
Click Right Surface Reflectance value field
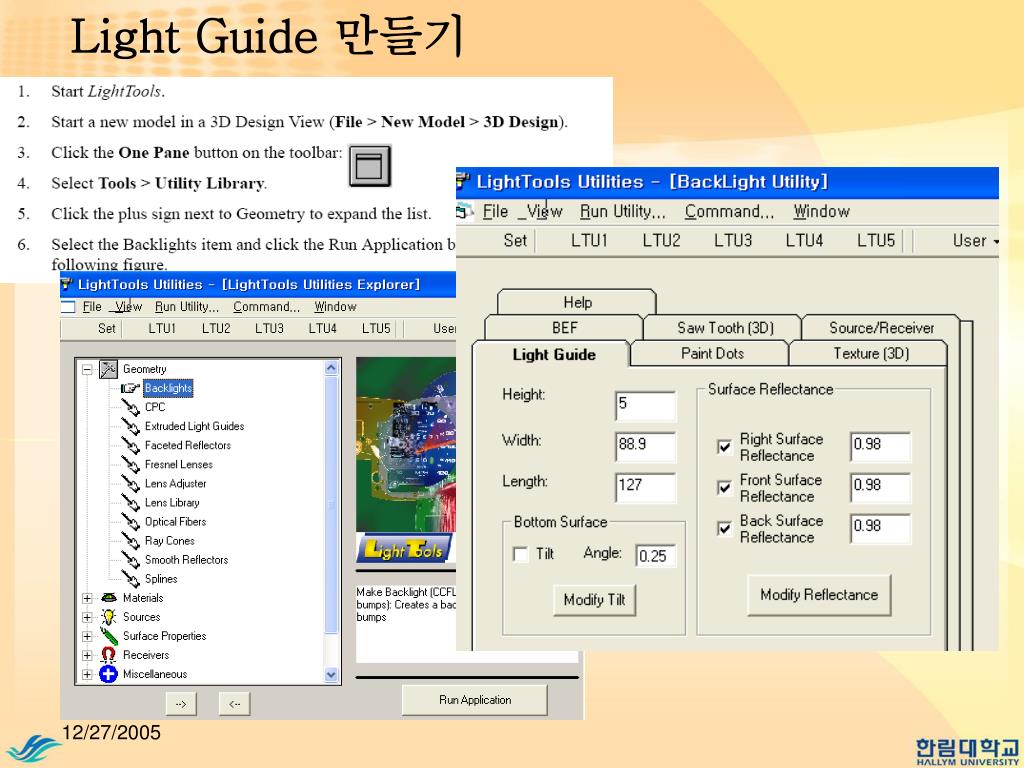(x=880, y=447)
